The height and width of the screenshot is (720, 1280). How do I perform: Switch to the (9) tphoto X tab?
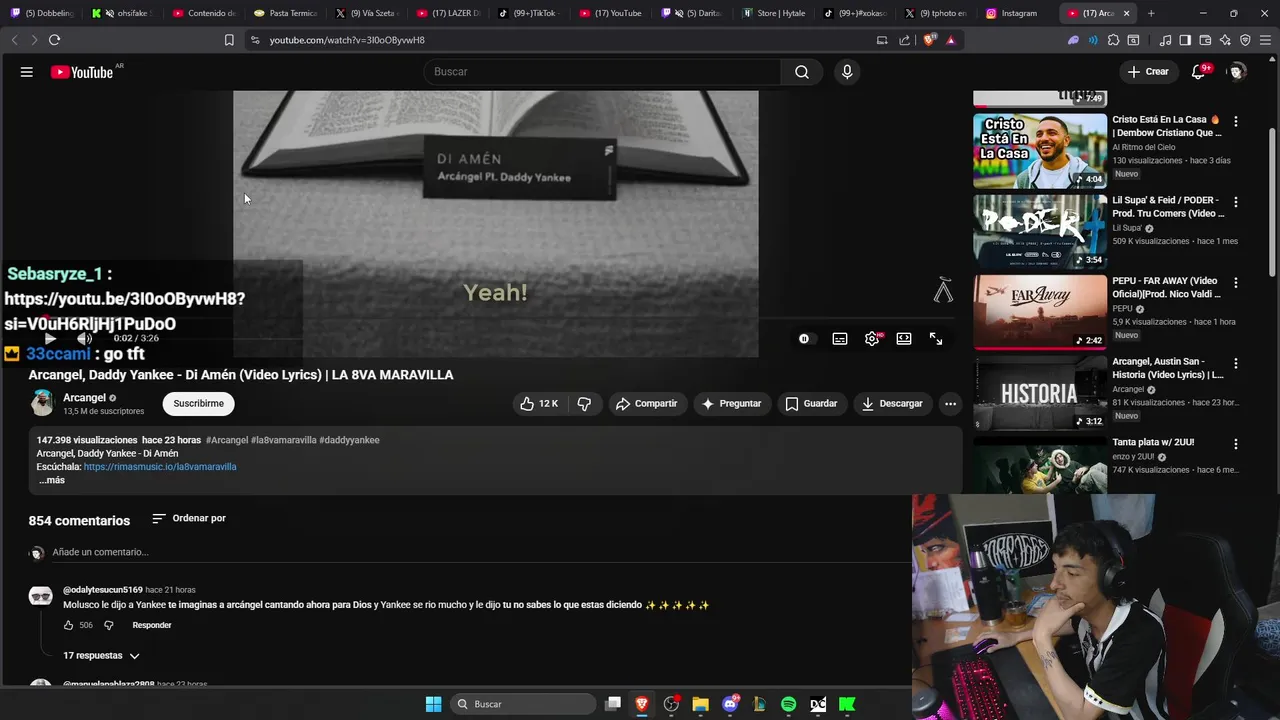(x=936, y=13)
